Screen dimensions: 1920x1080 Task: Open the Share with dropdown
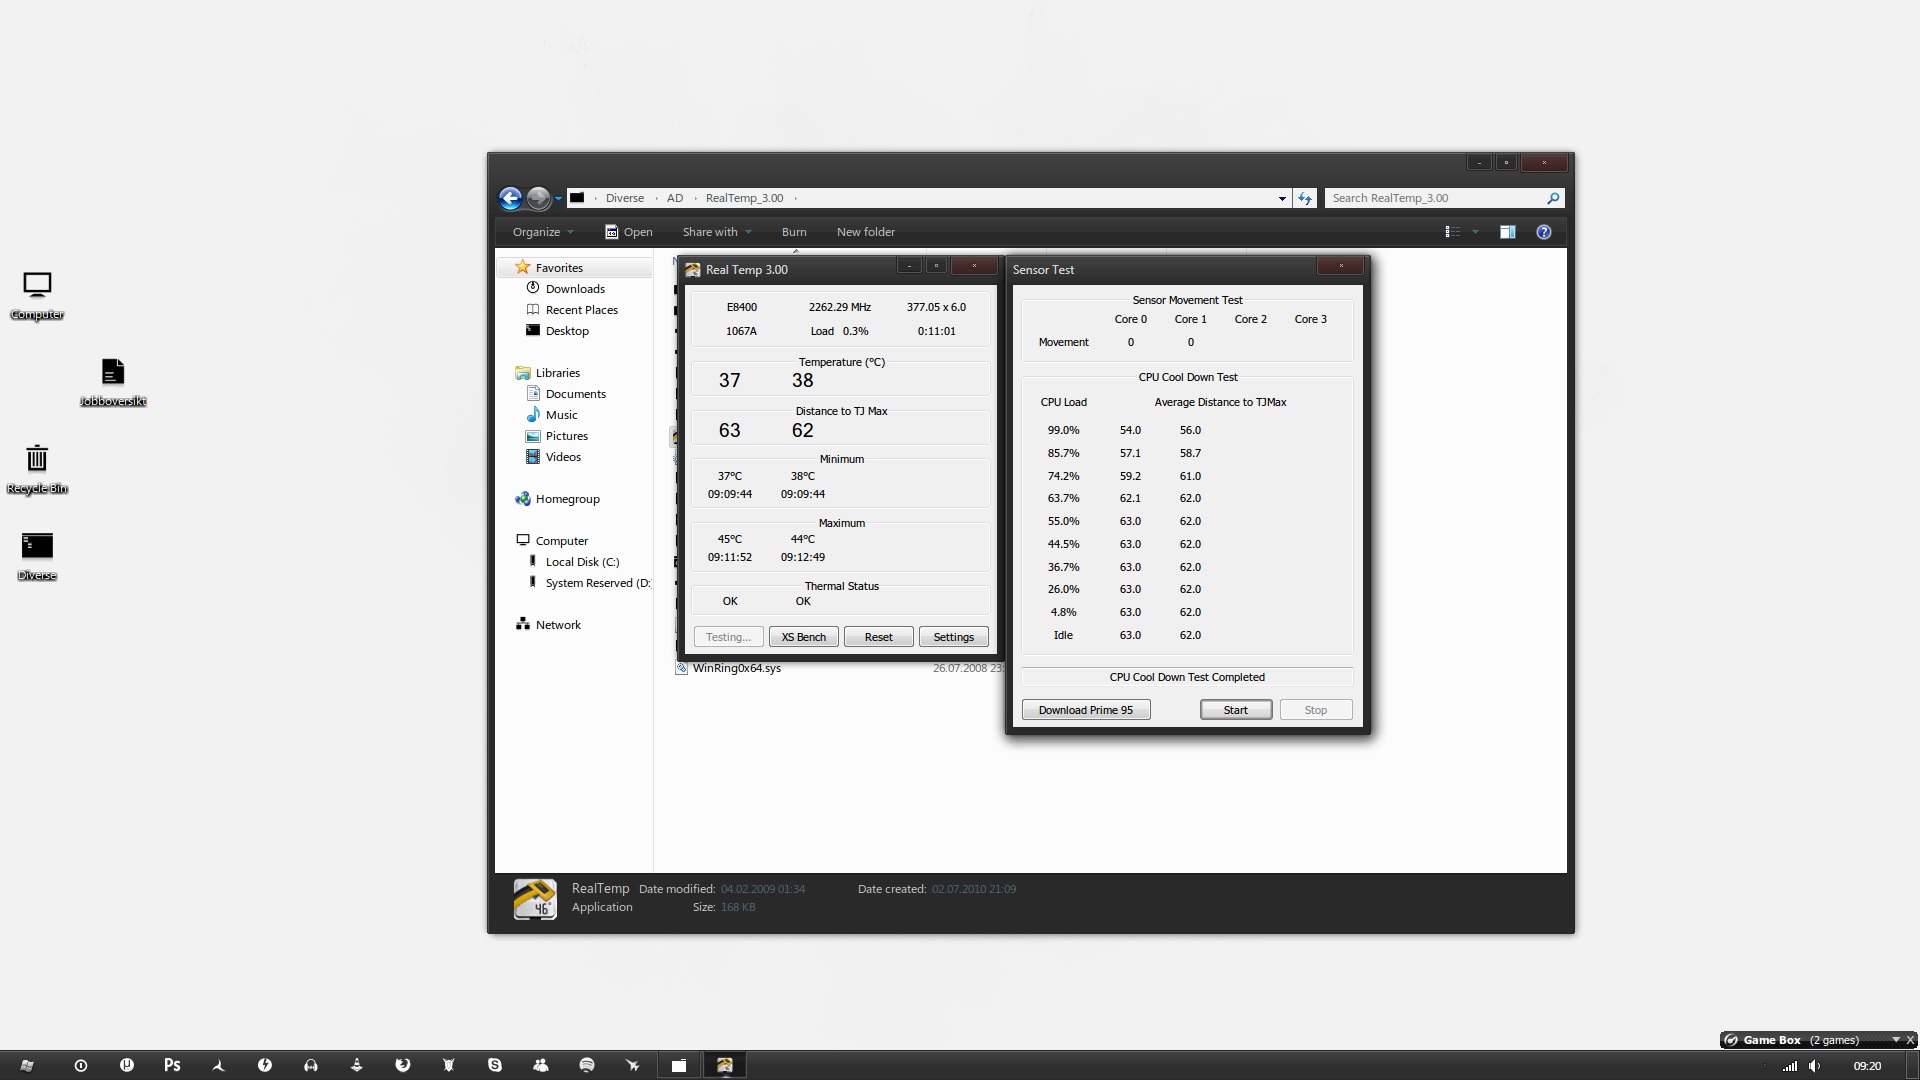(x=717, y=232)
